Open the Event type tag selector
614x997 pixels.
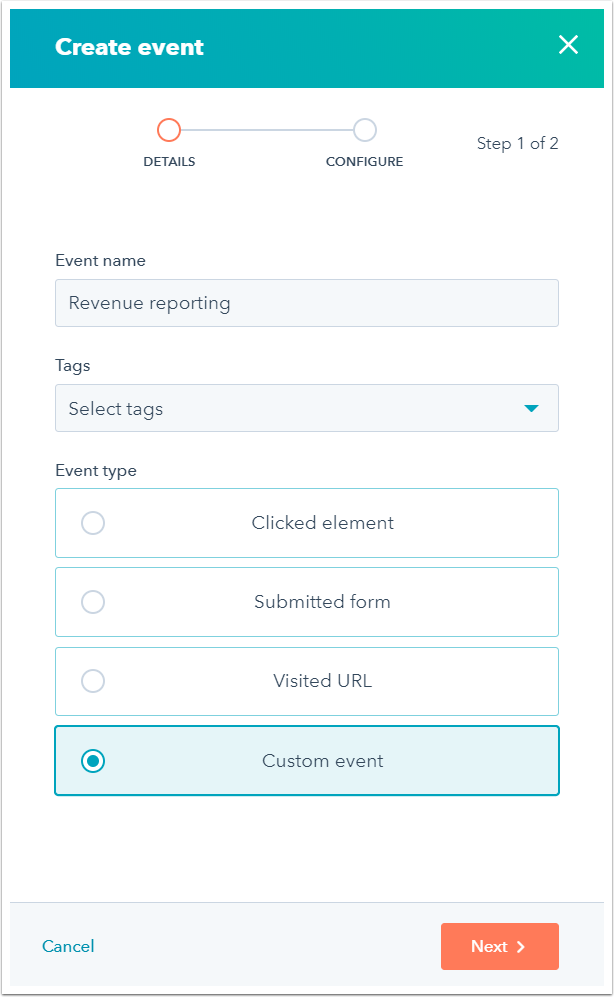click(x=307, y=408)
